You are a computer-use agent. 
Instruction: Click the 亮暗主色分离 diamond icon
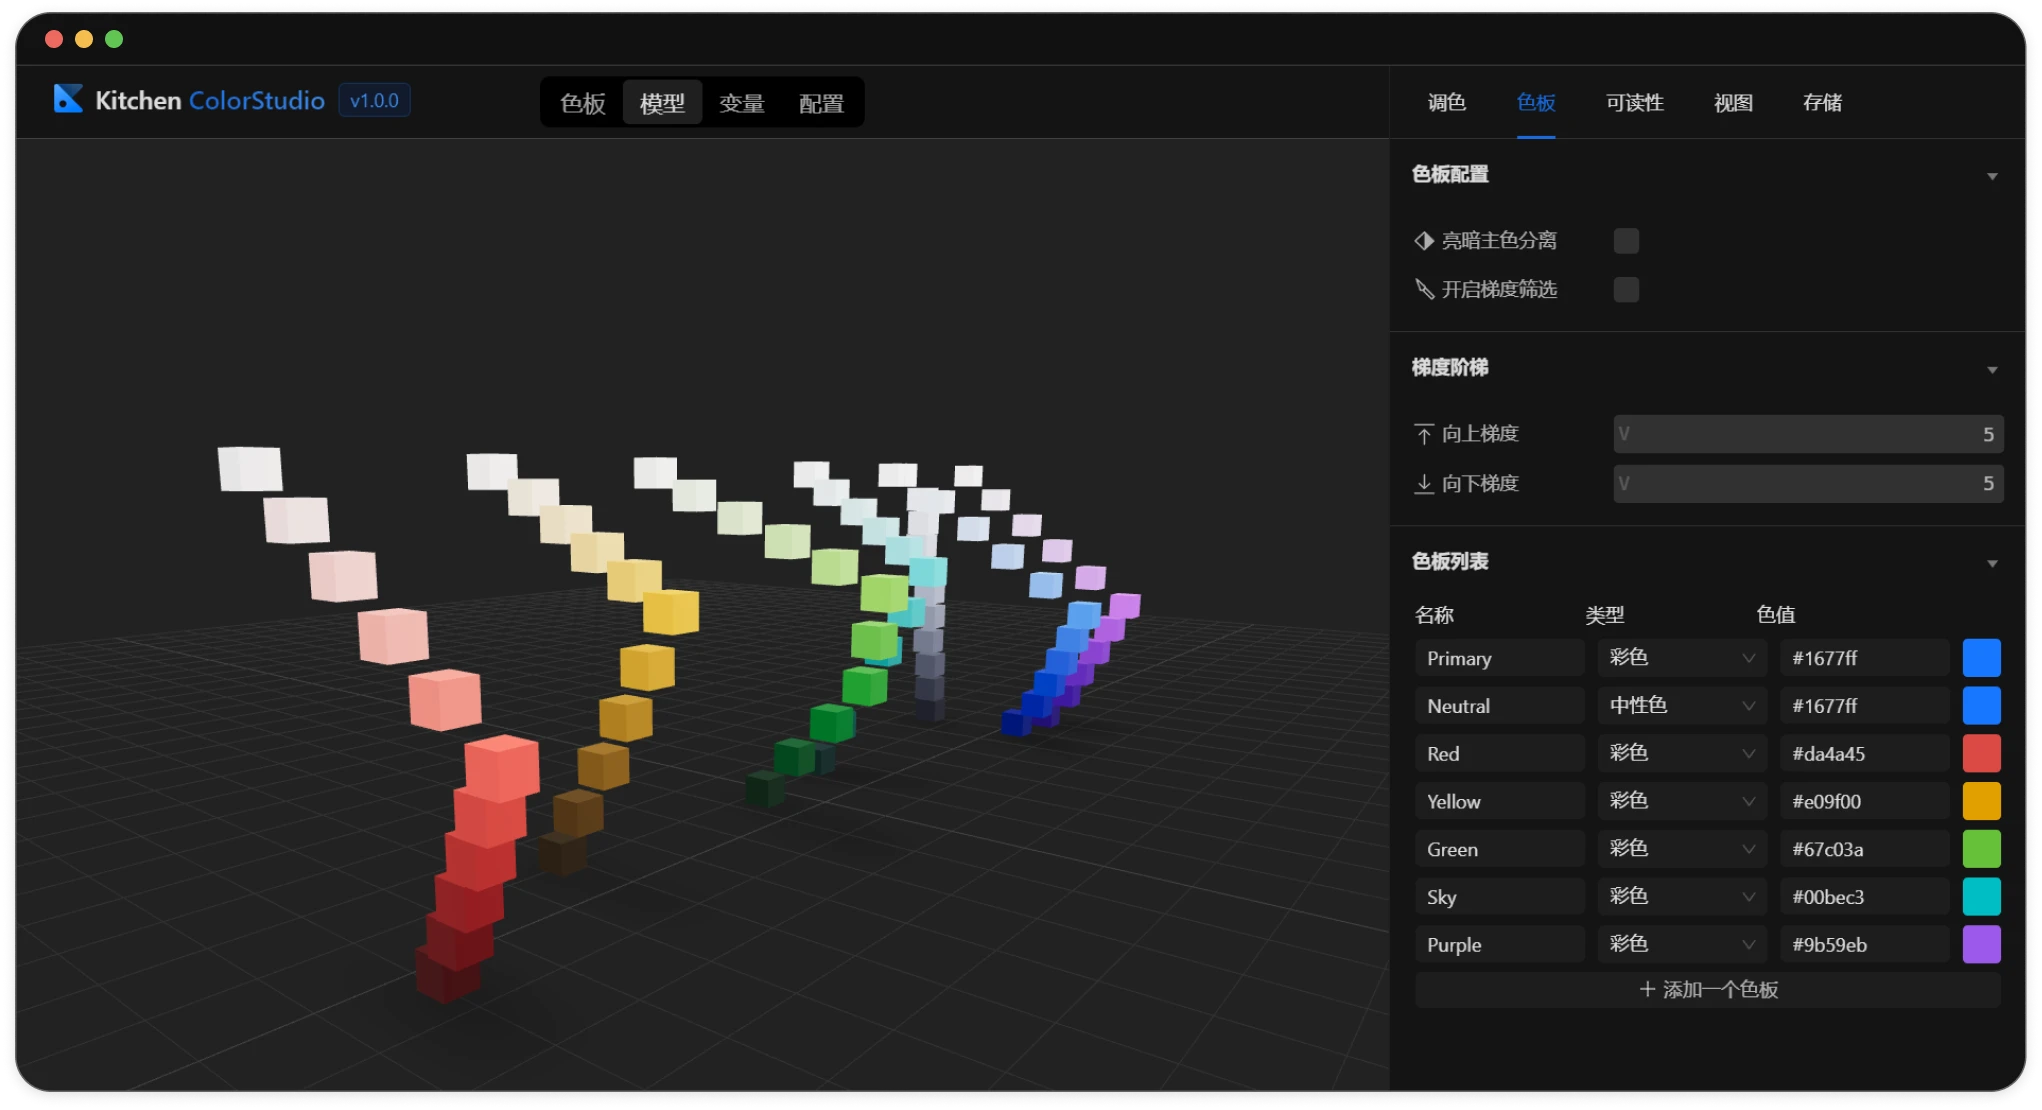(1424, 241)
